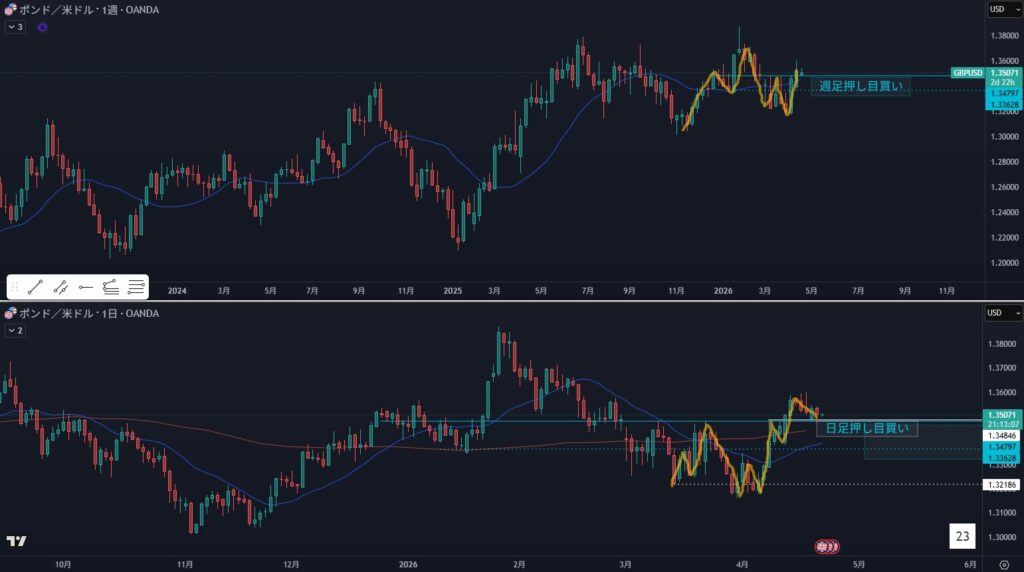Select the 日足押し目買い text label
The height and width of the screenshot is (572, 1024).
point(866,429)
